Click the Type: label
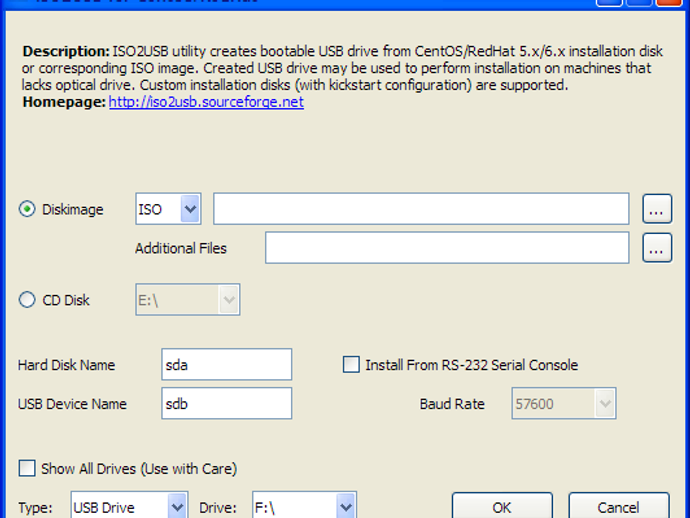 pyautogui.click(x=35, y=508)
